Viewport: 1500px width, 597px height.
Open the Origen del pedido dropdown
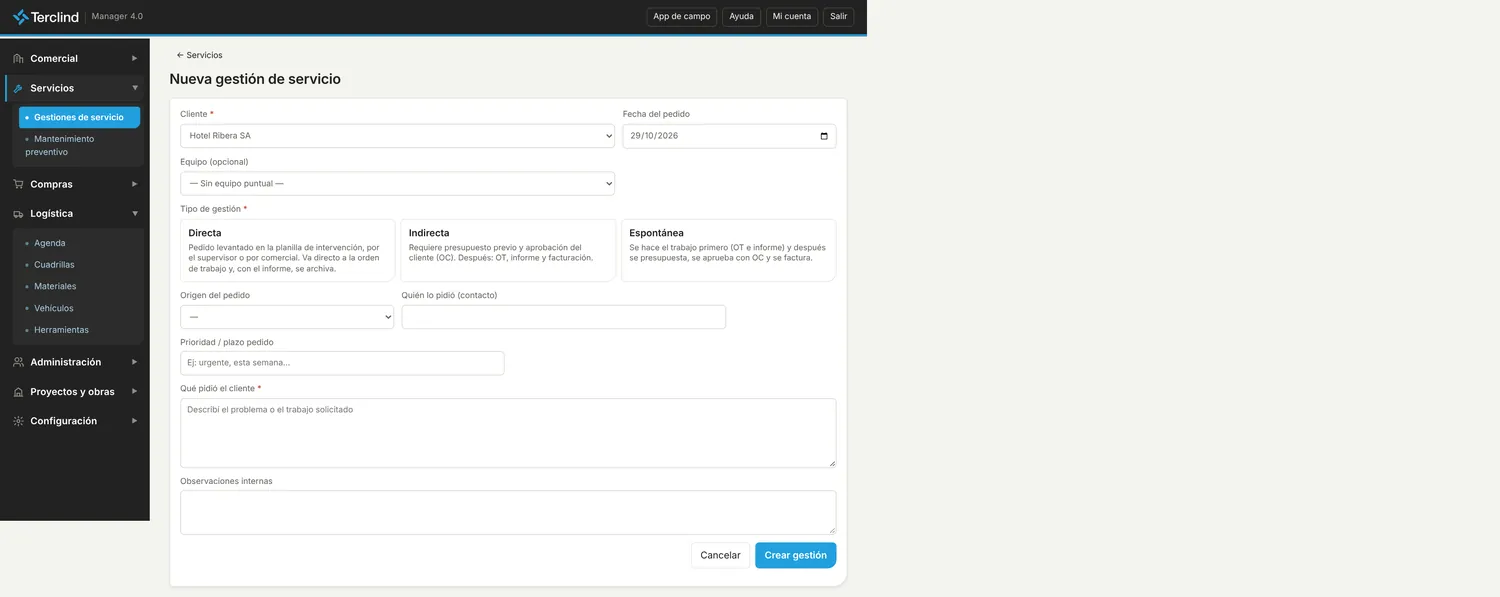(288, 317)
